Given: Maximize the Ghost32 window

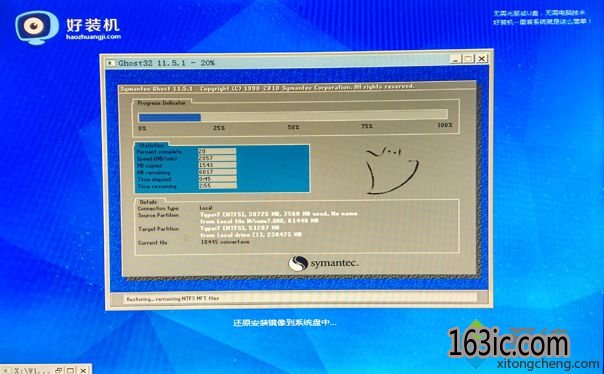Looking at the screenshot, I should [468, 59].
